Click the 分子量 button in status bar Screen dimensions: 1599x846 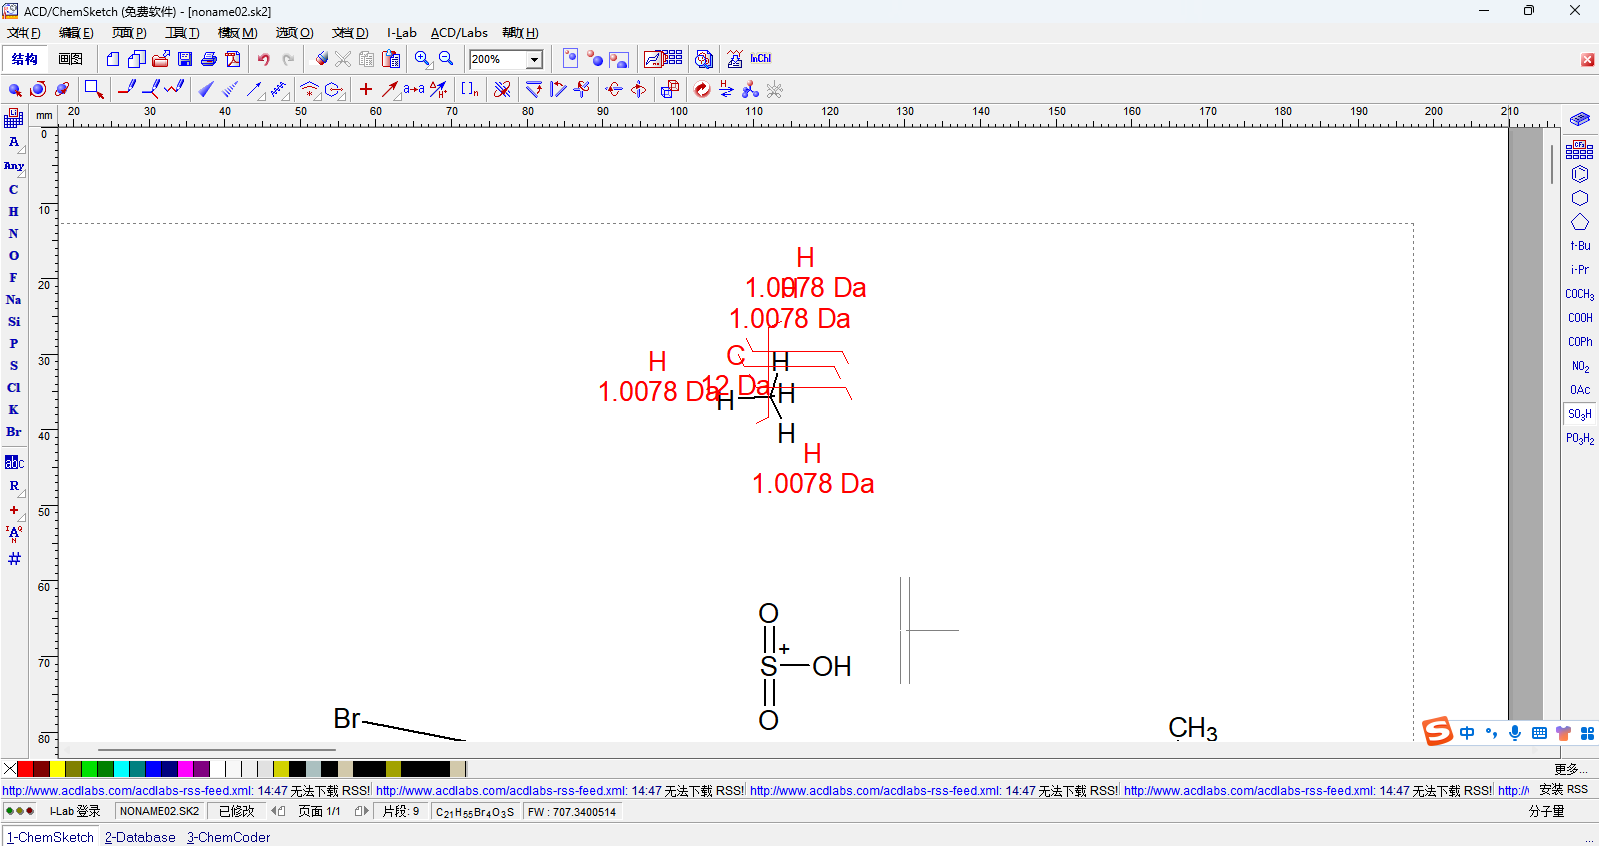tap(1546, 812)
